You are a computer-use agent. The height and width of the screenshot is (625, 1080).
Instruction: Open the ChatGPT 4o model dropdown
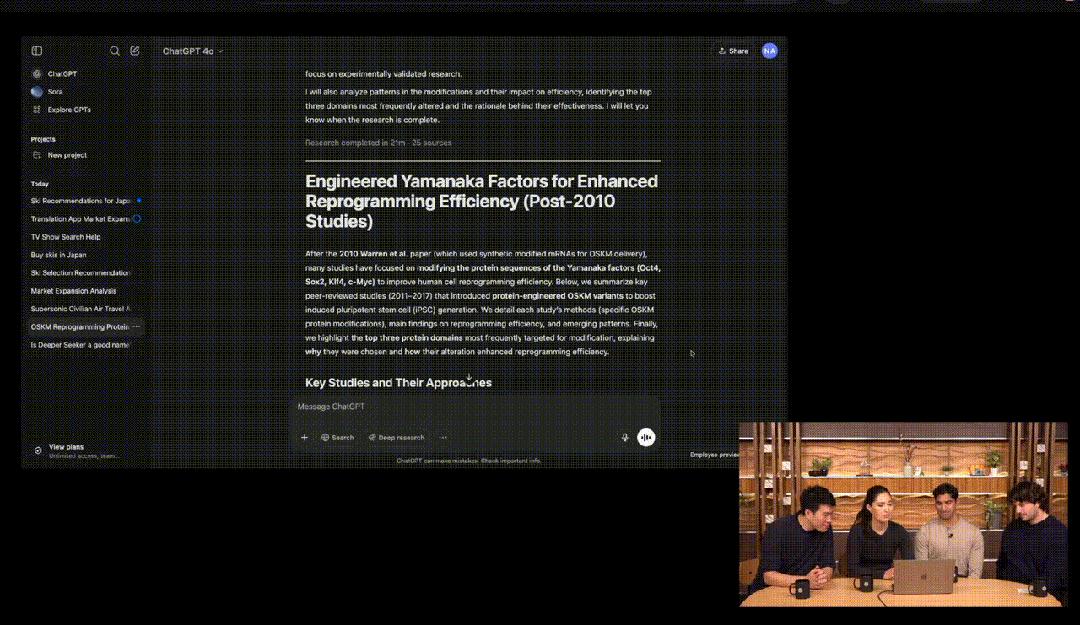[x=193, y=52]
